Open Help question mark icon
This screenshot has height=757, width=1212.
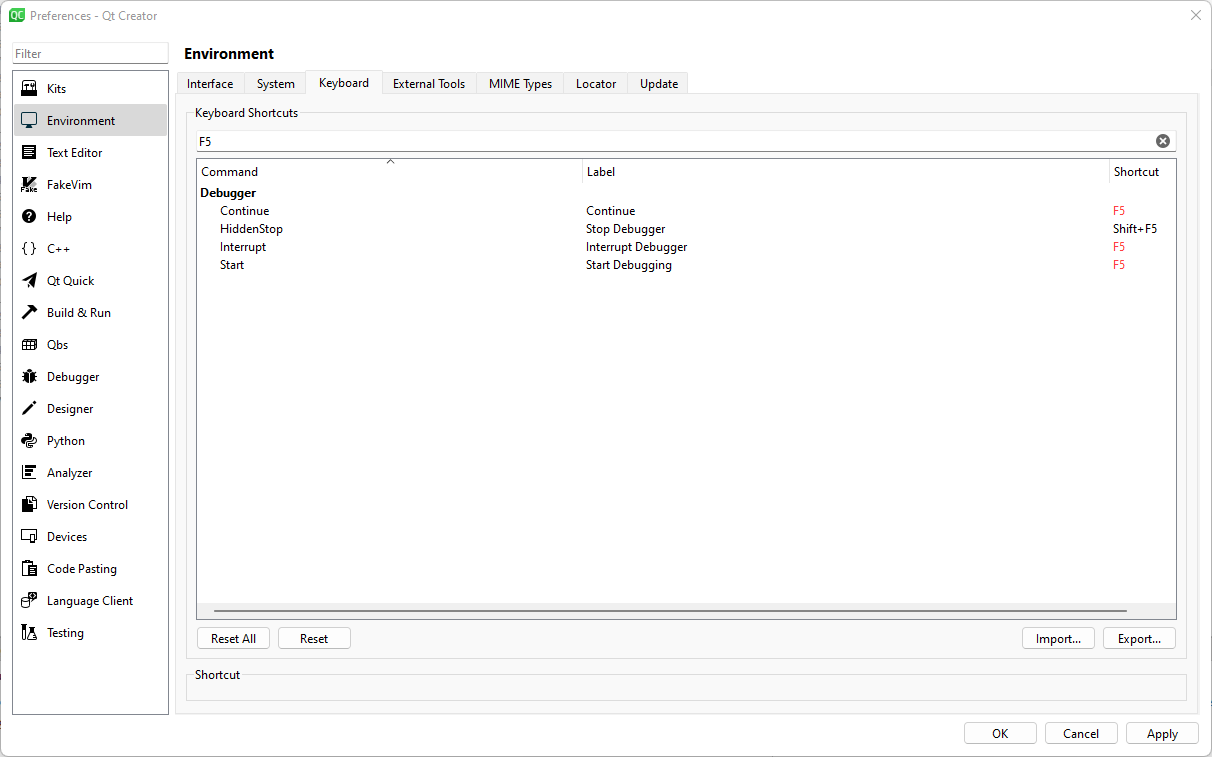(x=29, y=217)
